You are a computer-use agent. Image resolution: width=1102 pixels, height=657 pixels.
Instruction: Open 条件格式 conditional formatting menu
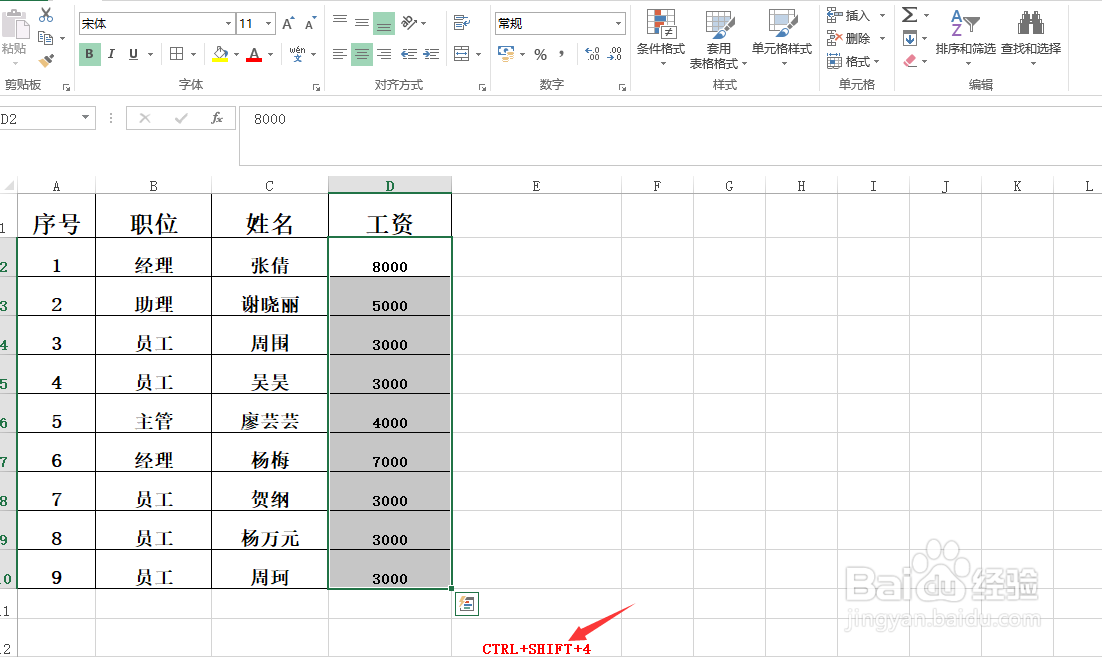pos(661,38)
